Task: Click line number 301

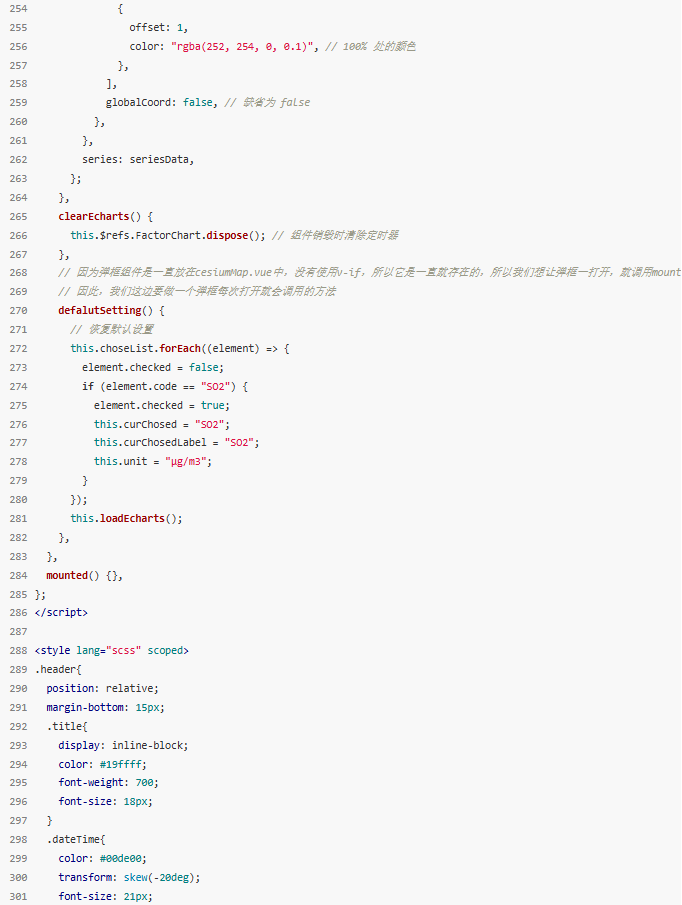Action: point(18,896)
